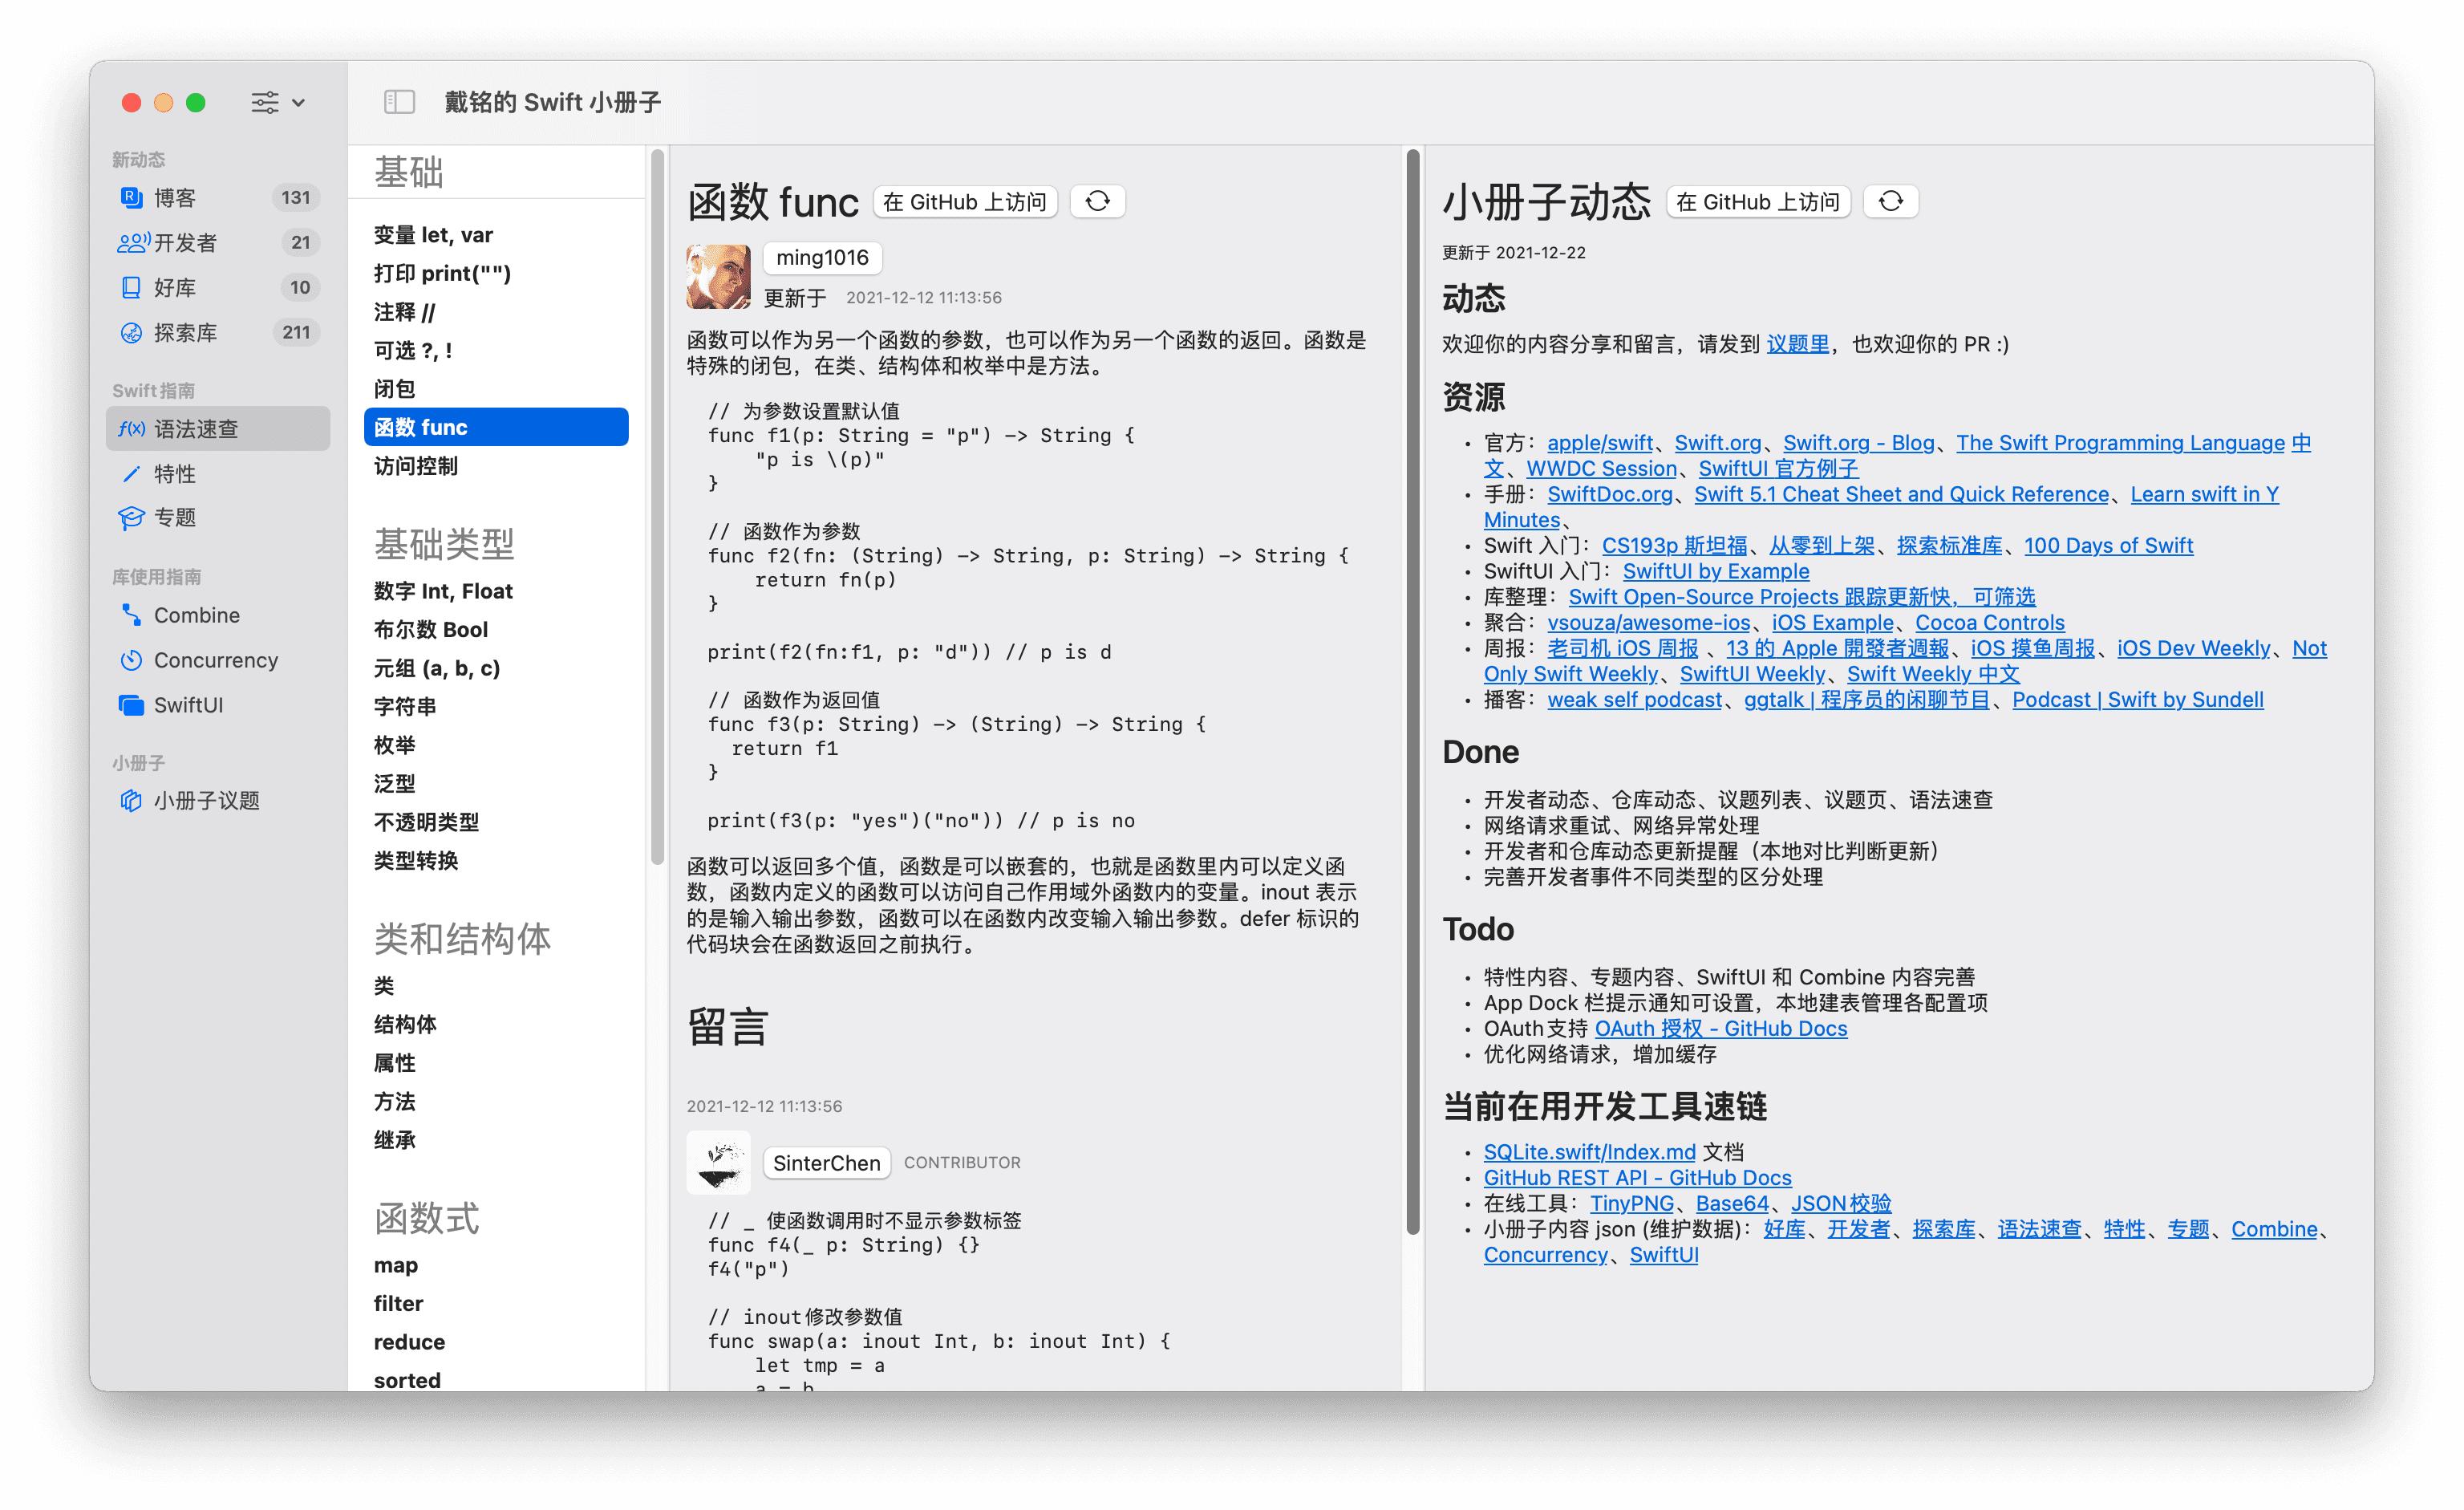
Task: Refresh the 函数 func page
Action: point(1098,201)
